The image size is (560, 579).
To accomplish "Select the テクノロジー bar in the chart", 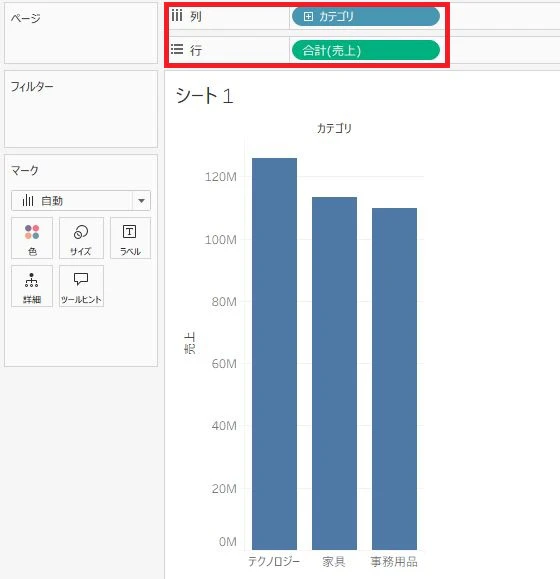I will (274, 354).
